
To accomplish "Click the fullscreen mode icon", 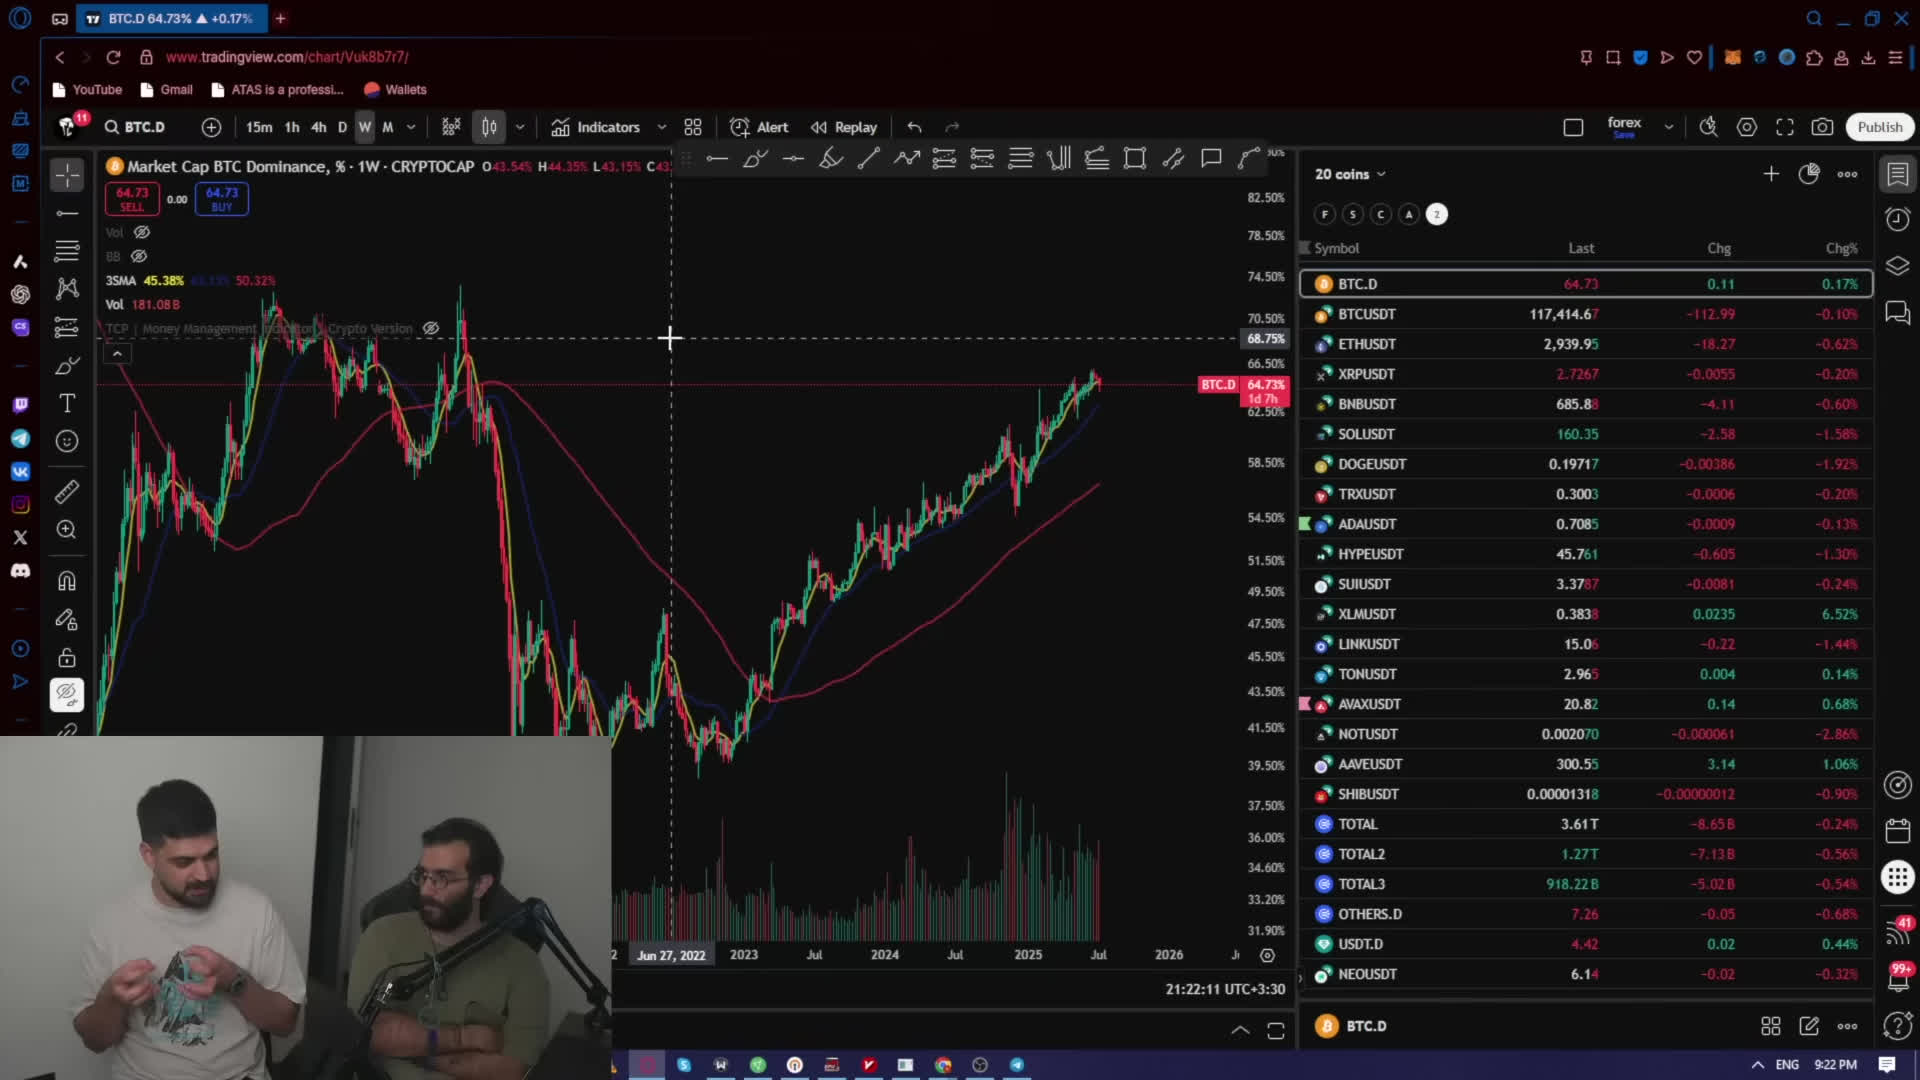I will (x=1785, y=127).
